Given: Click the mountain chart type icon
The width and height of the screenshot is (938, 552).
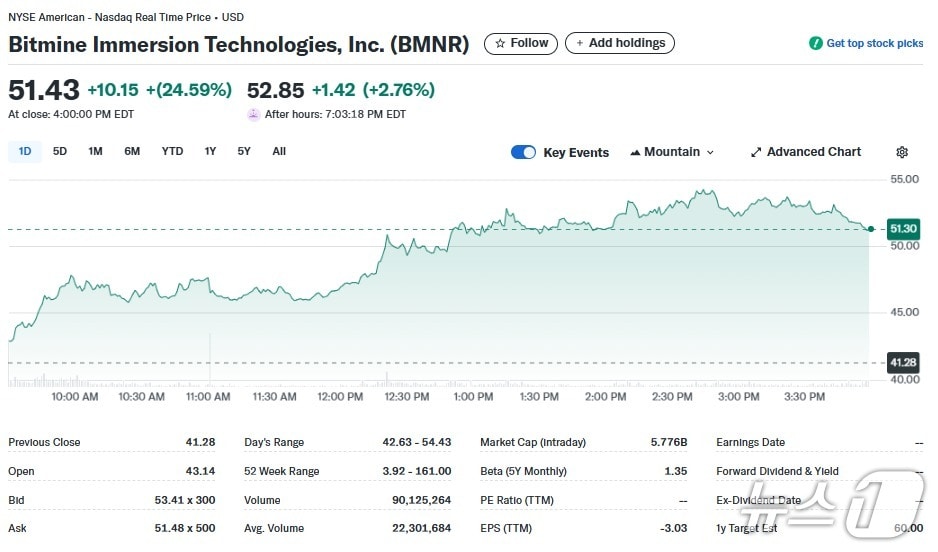Looking at the screenshot, I should pyautogui.click(x=635, y=152).
